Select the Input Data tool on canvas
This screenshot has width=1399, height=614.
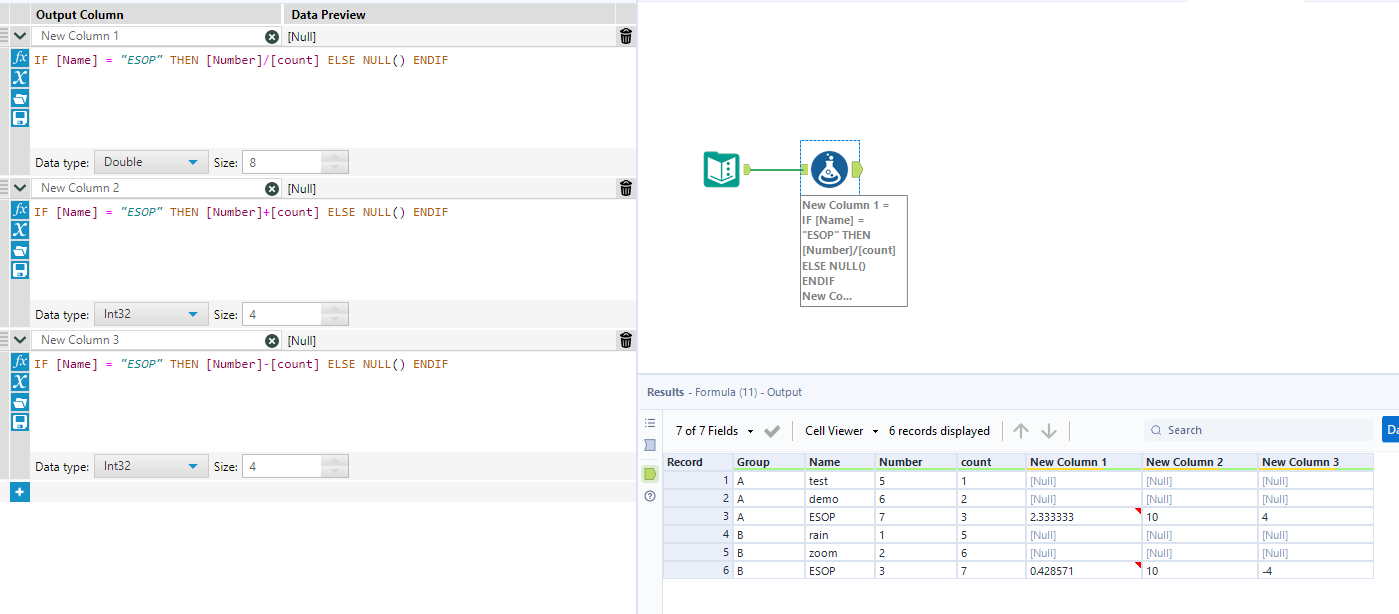(721, 169)
